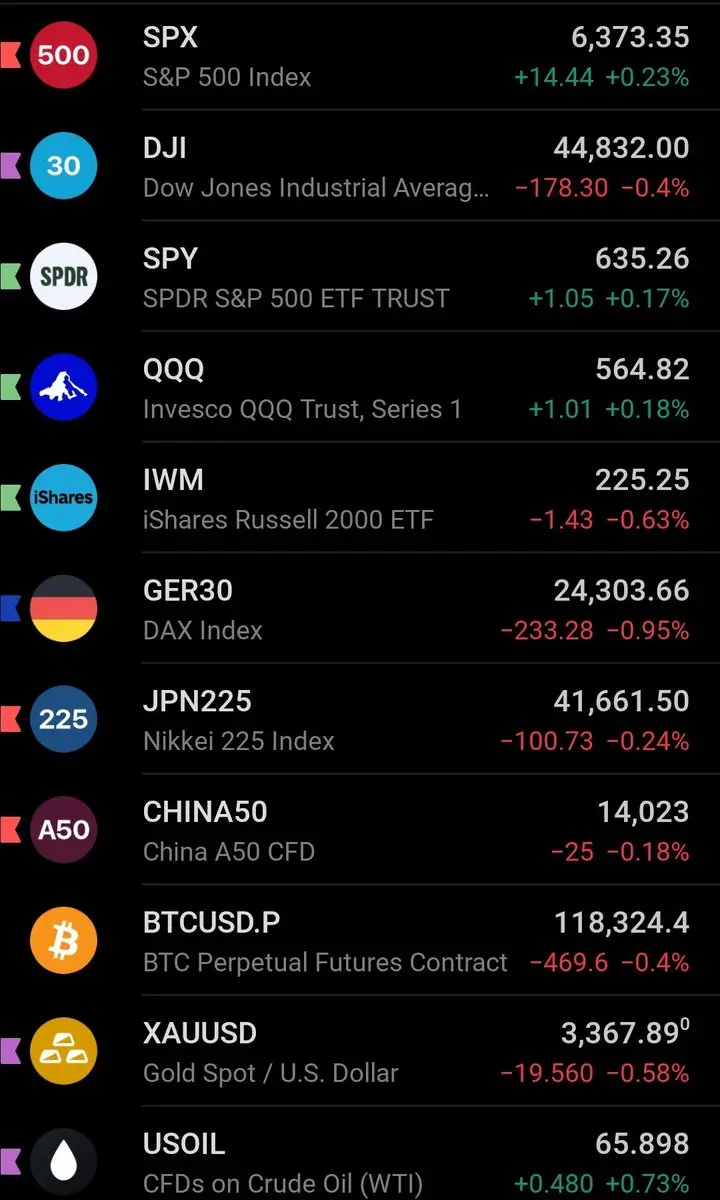Click the red flag marker beside SPX

10,54
